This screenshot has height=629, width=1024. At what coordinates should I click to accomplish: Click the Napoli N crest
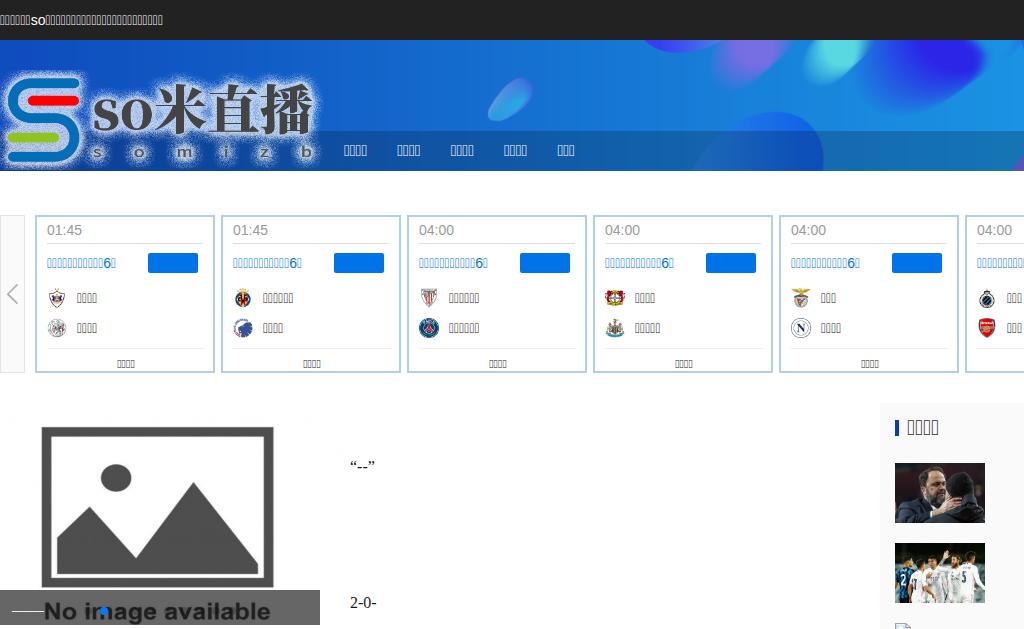[x=801, y=328]
